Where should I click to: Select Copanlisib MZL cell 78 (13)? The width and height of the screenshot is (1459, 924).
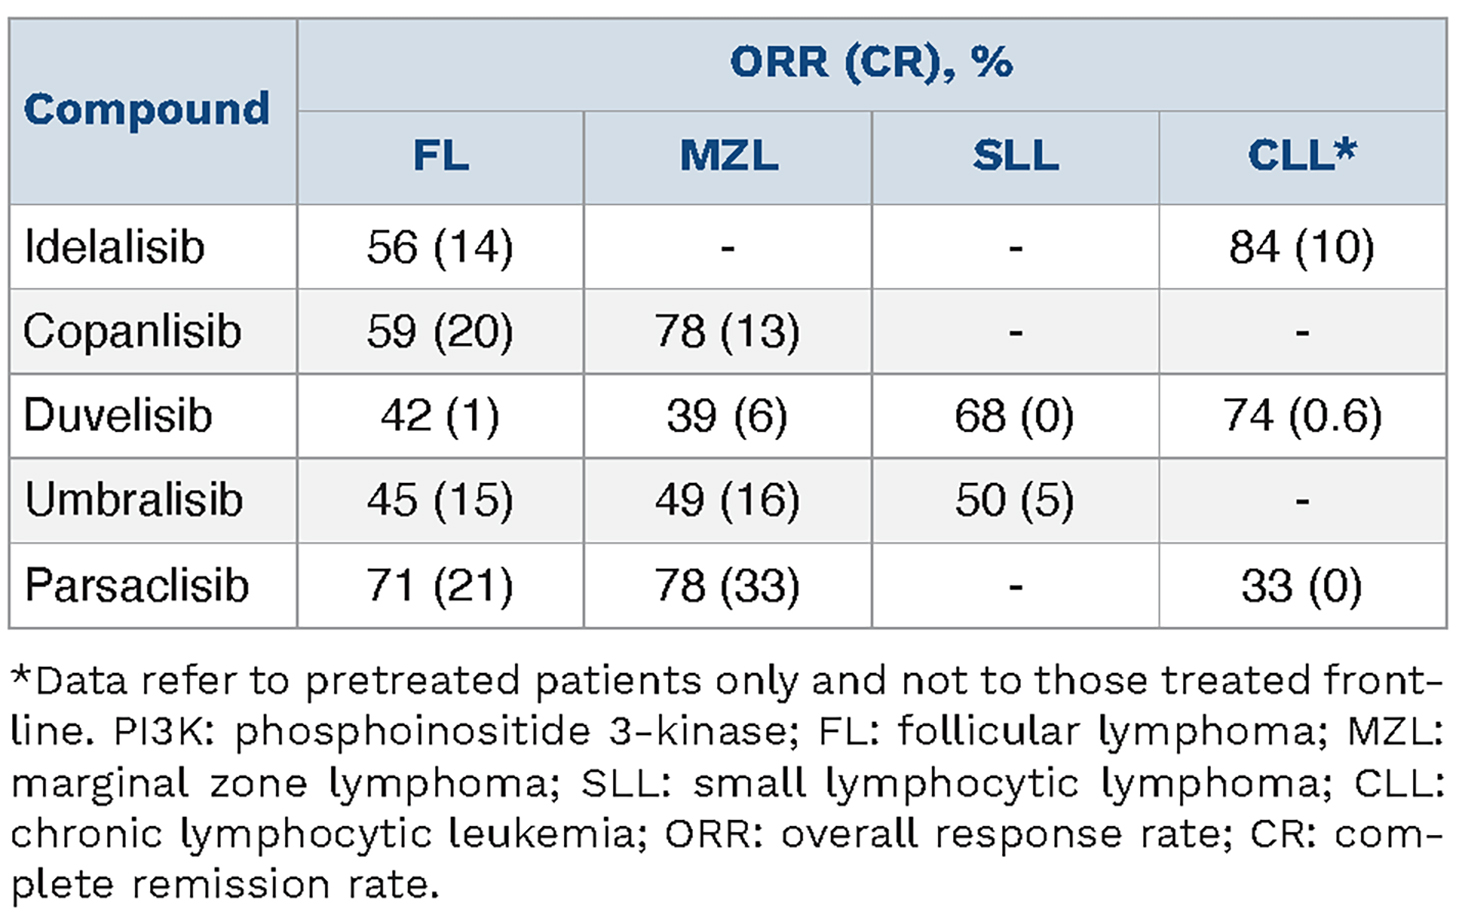[728, 331]
